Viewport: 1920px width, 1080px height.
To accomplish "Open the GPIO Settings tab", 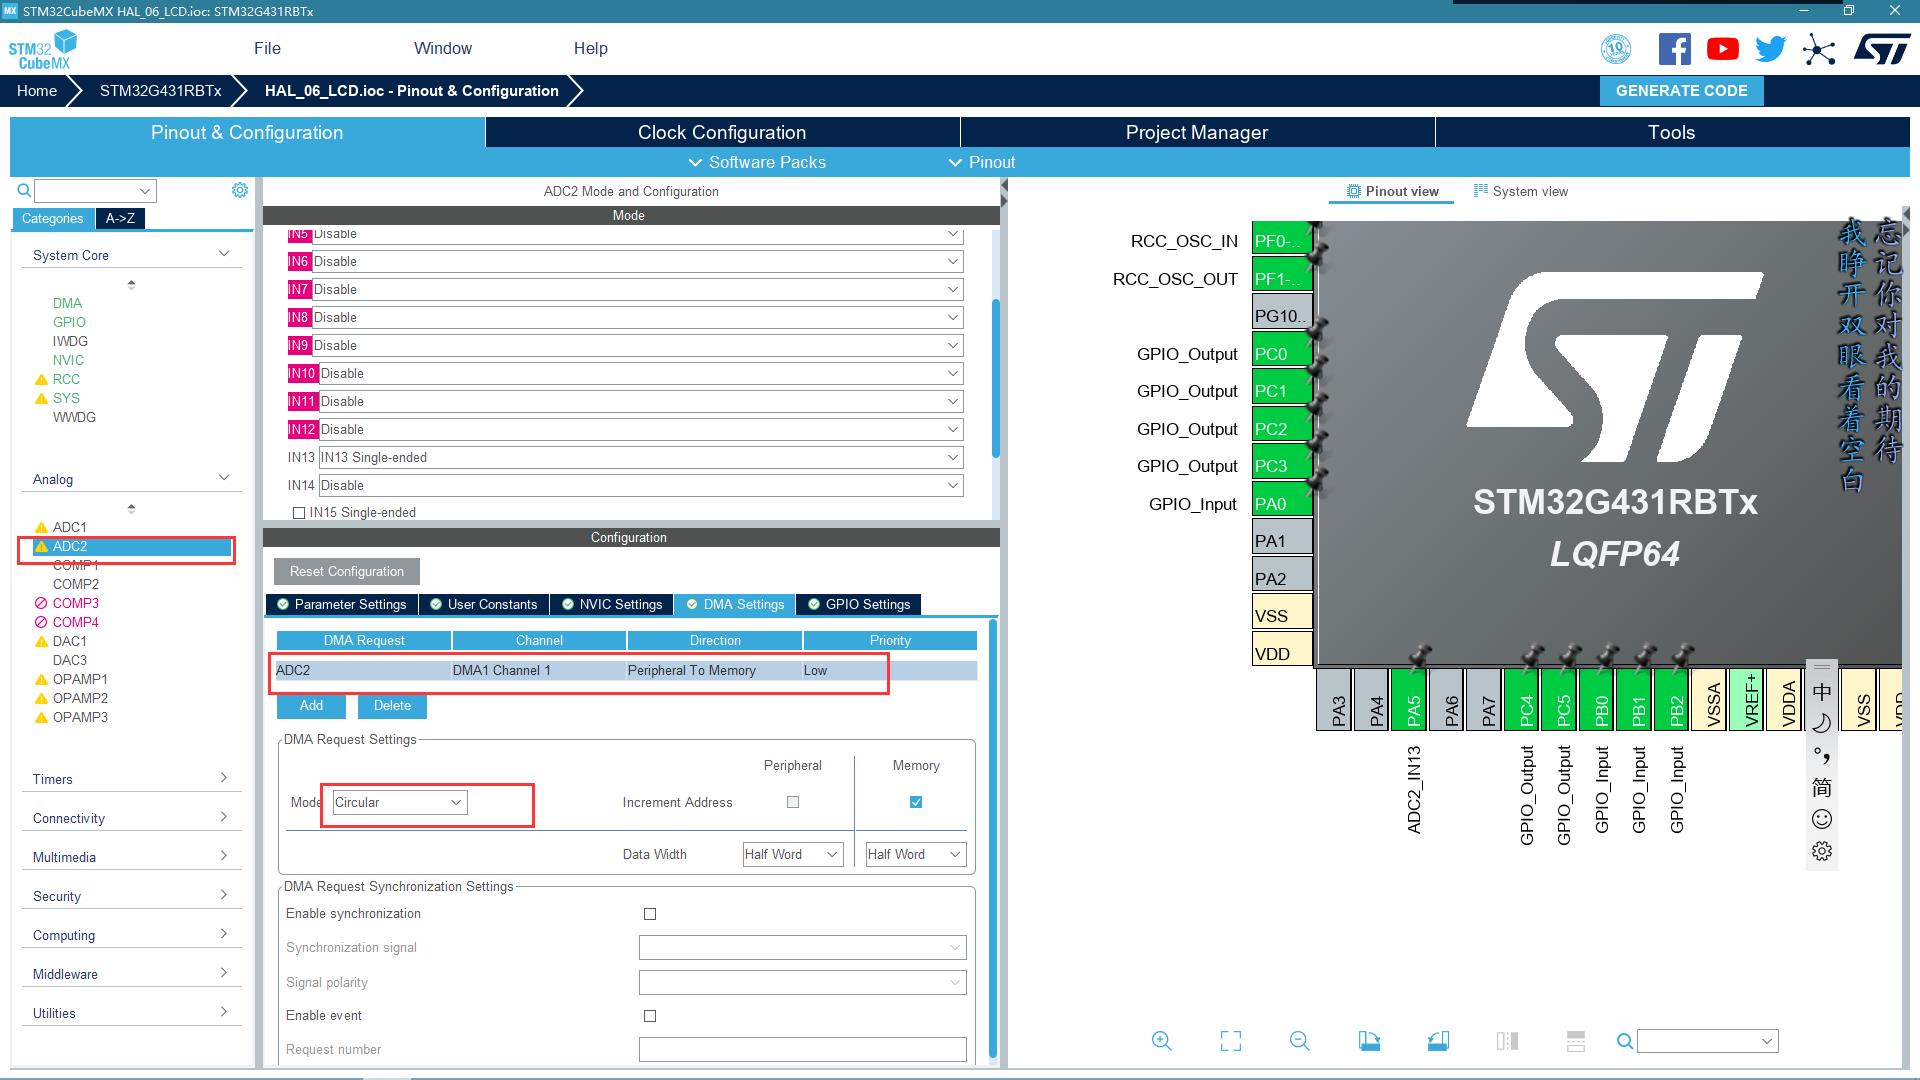I will pos(859,604).
